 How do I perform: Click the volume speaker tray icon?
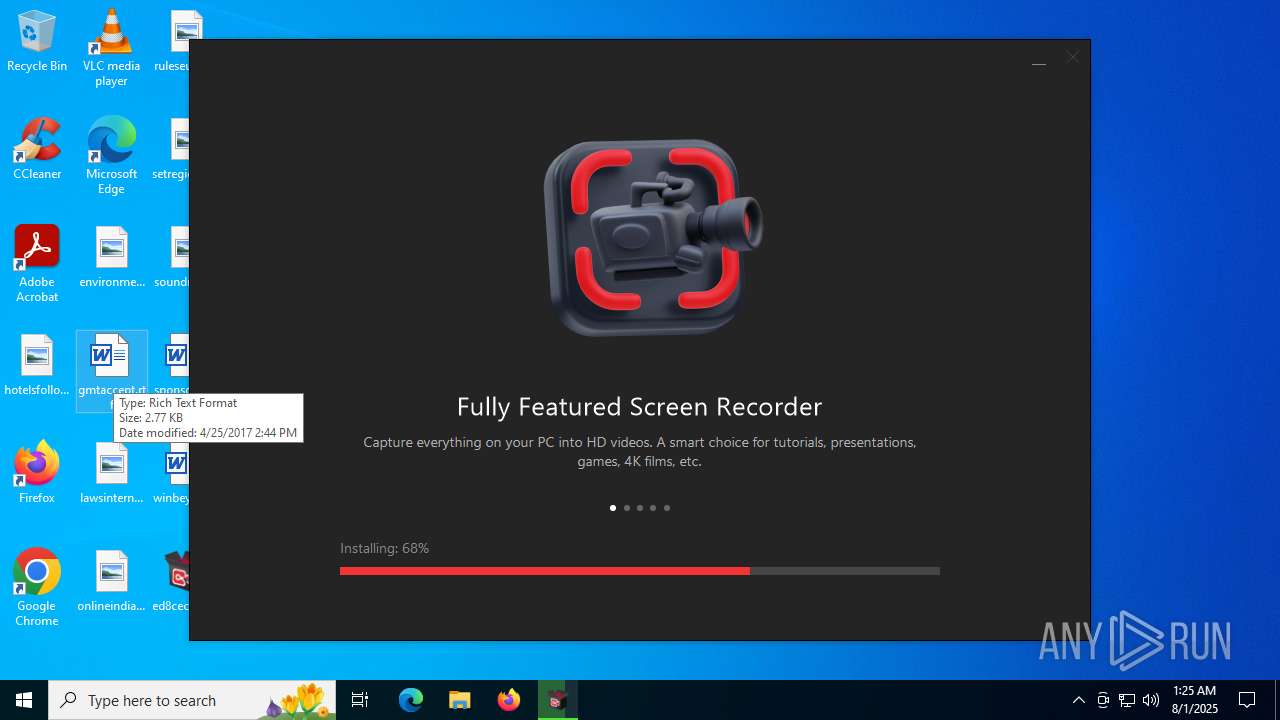[x=1151, y=700]
